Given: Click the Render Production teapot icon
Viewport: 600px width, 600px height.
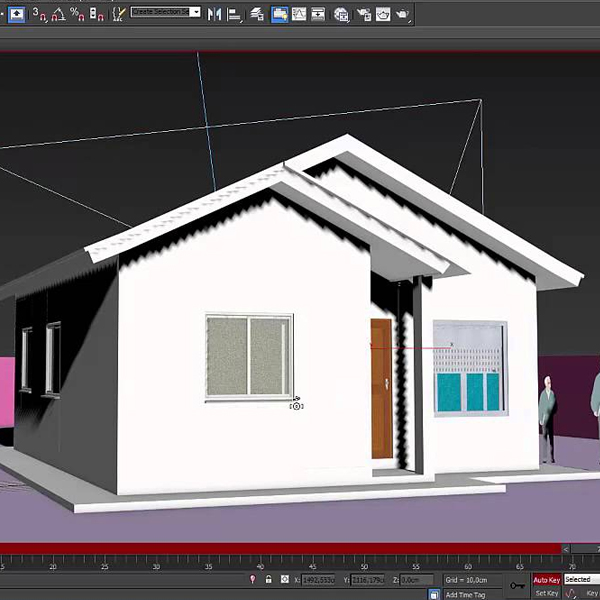Looking at the screenshot, I should [402, 14].
